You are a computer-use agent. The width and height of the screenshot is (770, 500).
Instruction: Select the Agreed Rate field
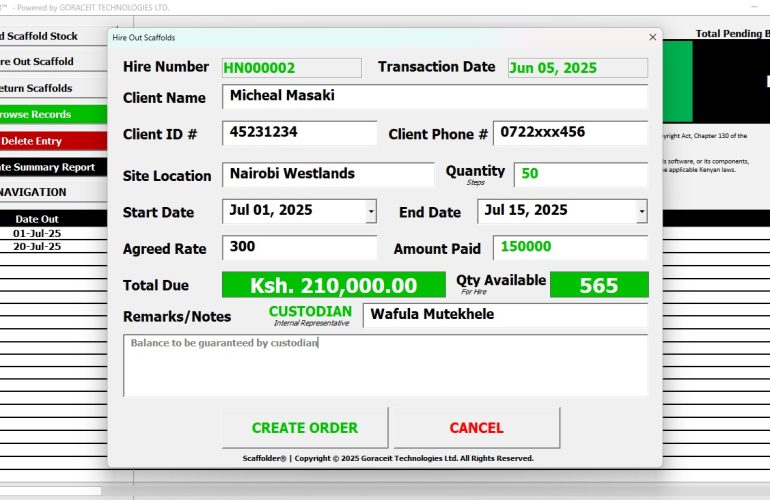[299, 248]
